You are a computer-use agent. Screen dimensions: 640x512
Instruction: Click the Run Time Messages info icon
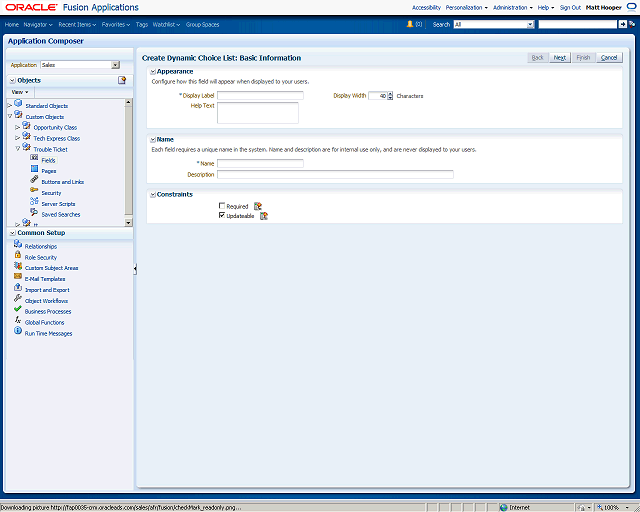[18, 330]
